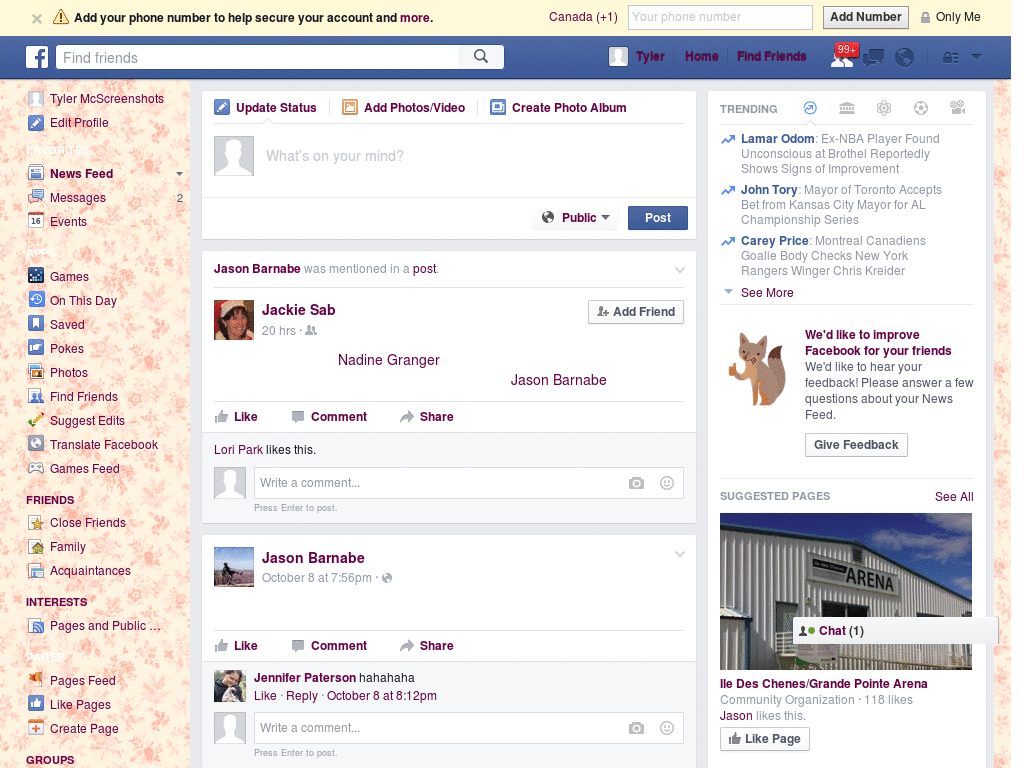Attach photo to Jason Barnabe post comment
The image size is (1024, 768).
coord(636,728)
